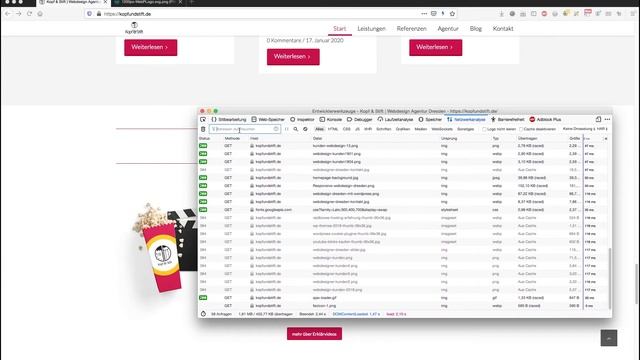Open request blocking icon
The height and width of the screenshot is (360, 640).
pyautogui.click(x=305, y=129)
